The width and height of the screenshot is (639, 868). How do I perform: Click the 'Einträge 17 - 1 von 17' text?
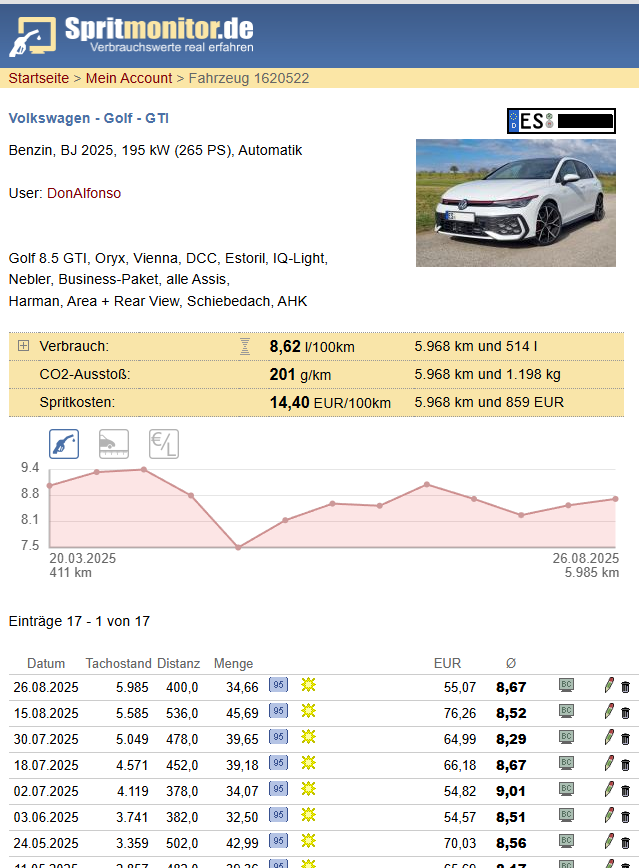point(79,621)
